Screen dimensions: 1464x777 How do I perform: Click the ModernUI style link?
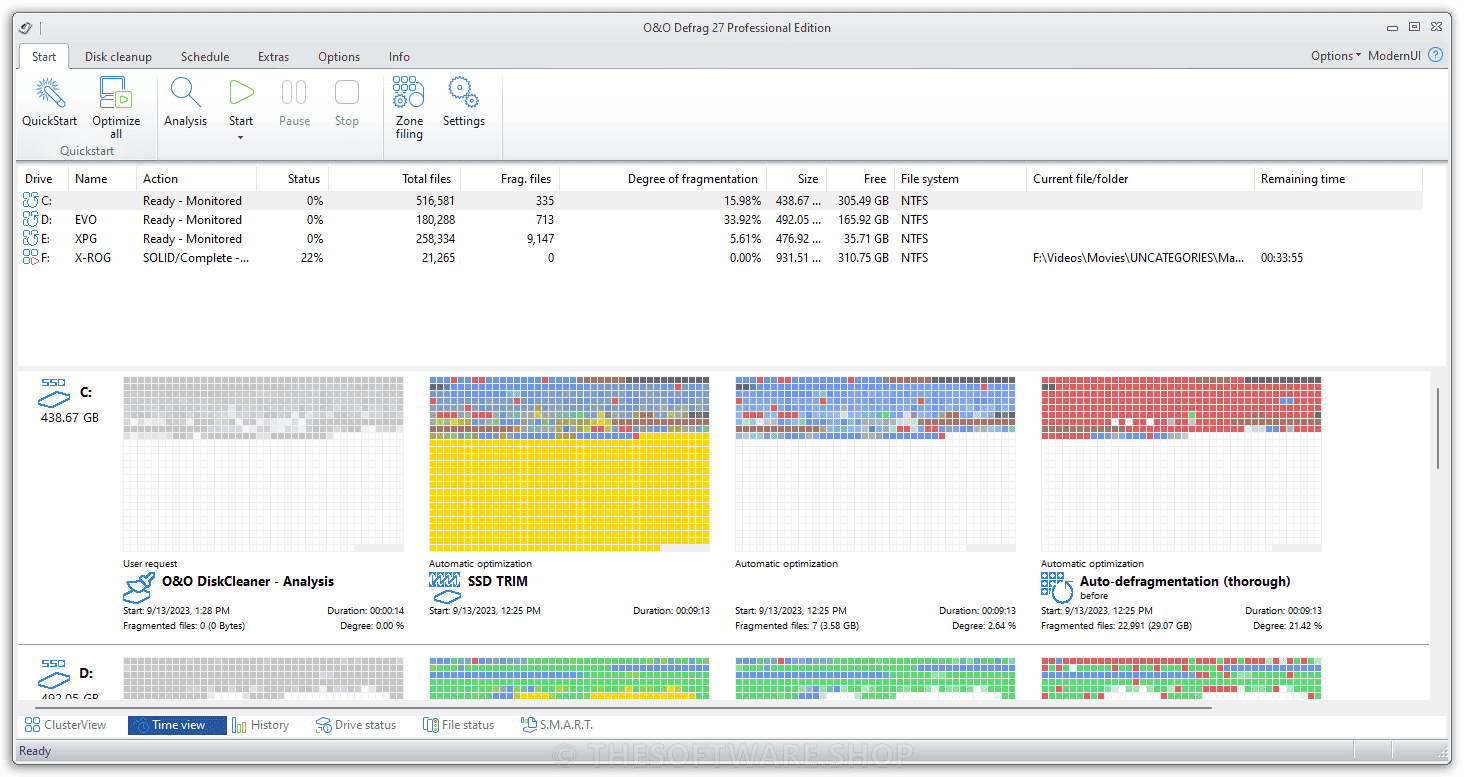[1394, 56]
